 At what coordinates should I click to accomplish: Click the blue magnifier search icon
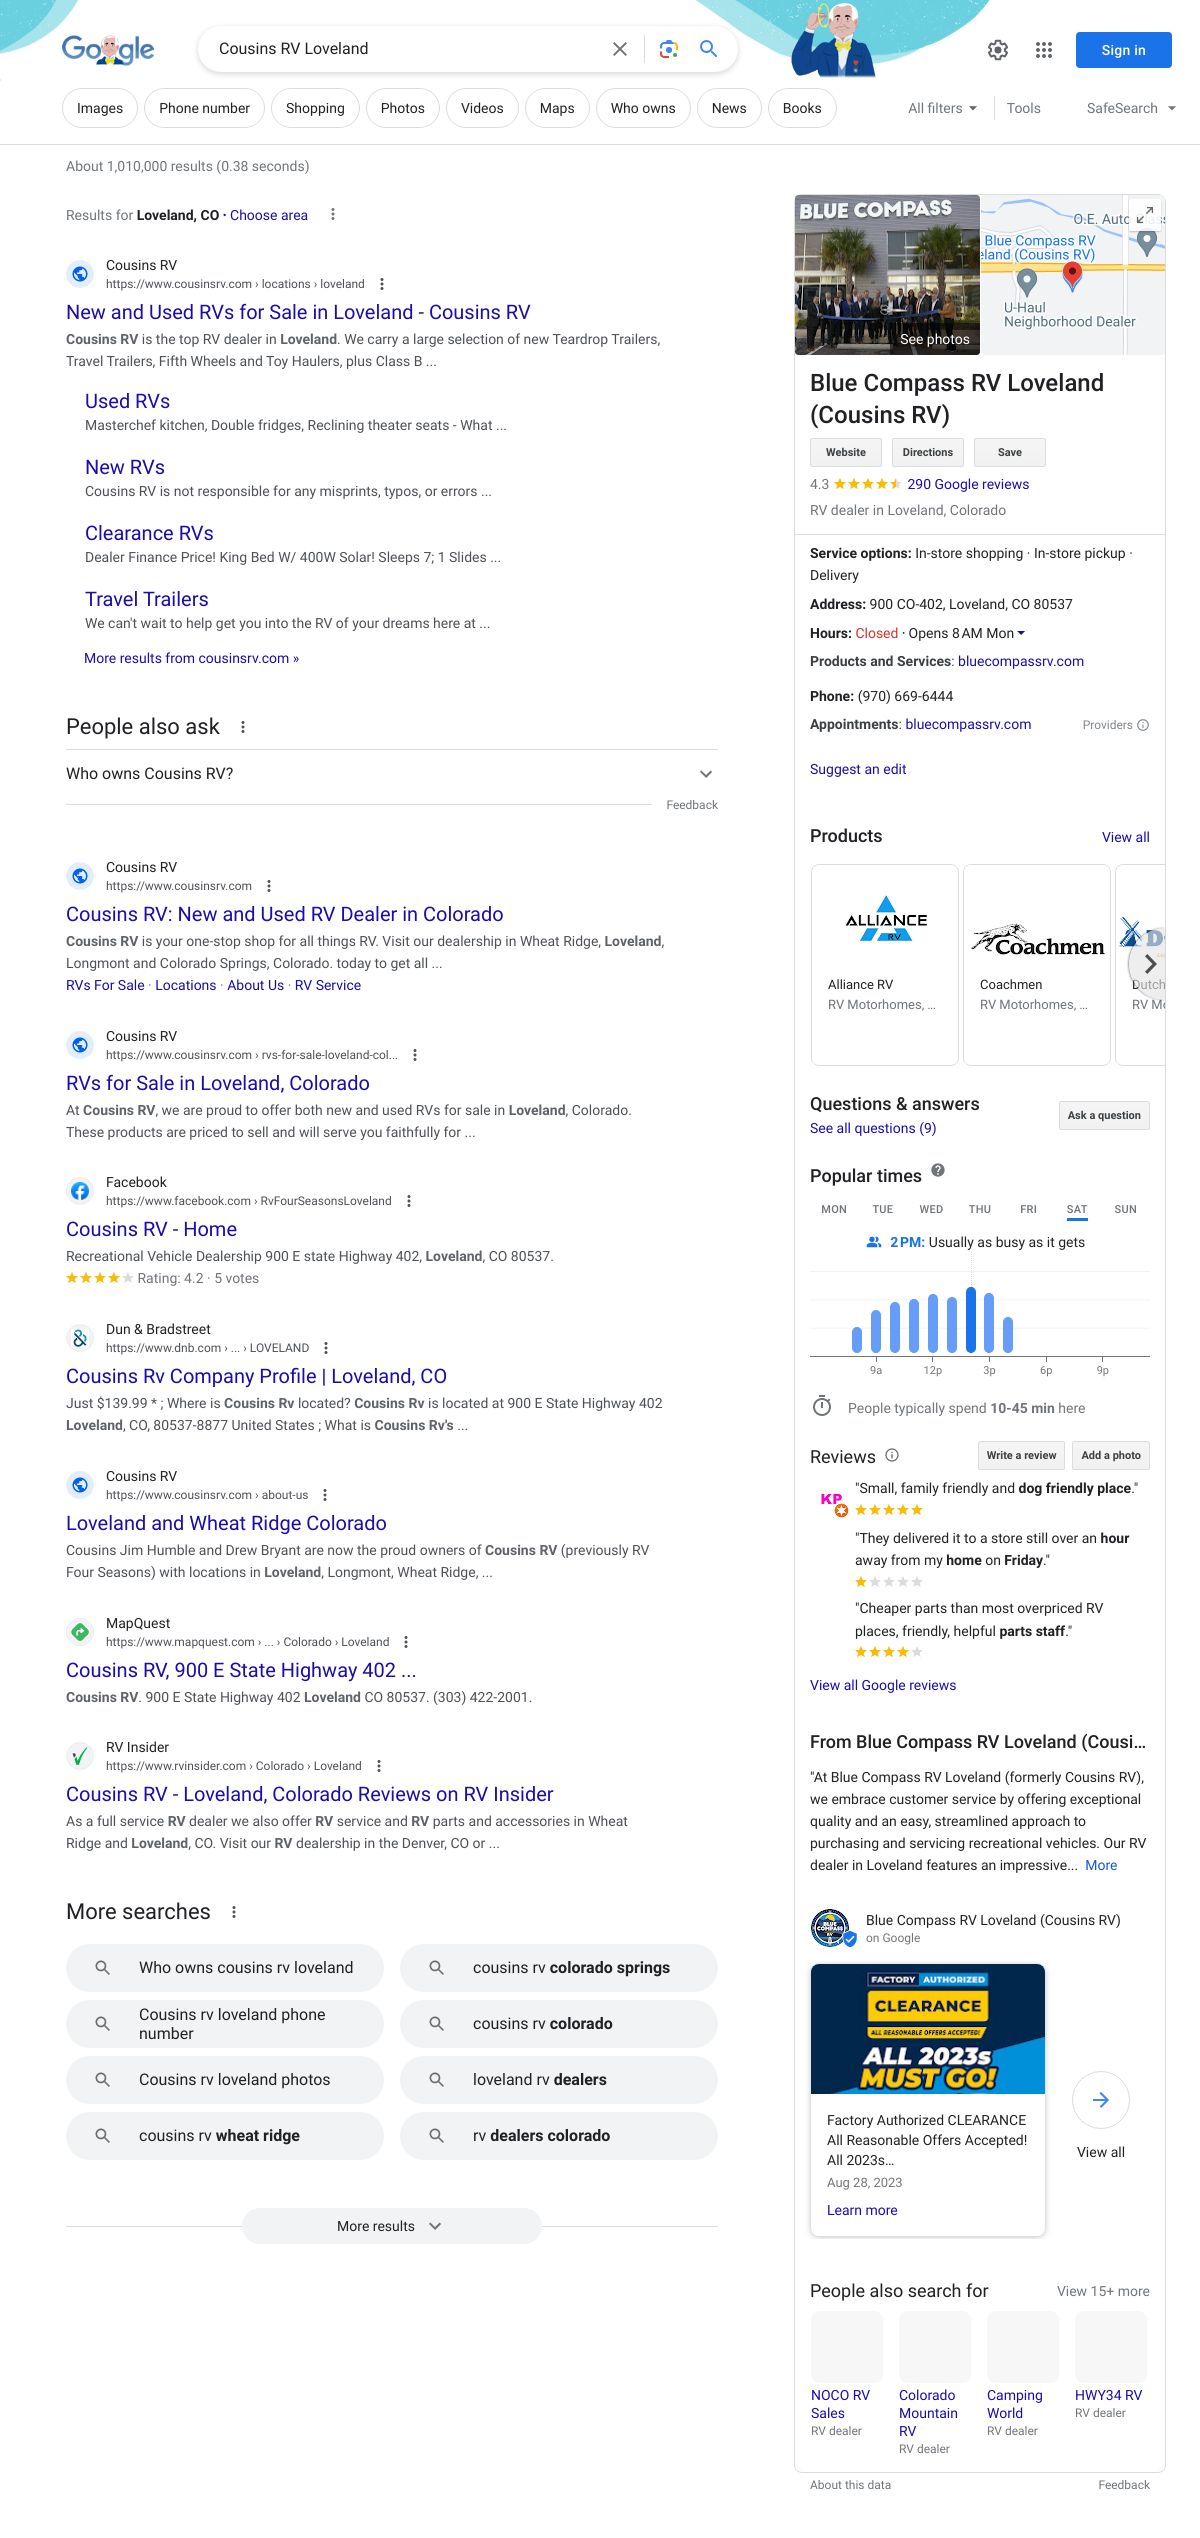(x=708, y=49)
